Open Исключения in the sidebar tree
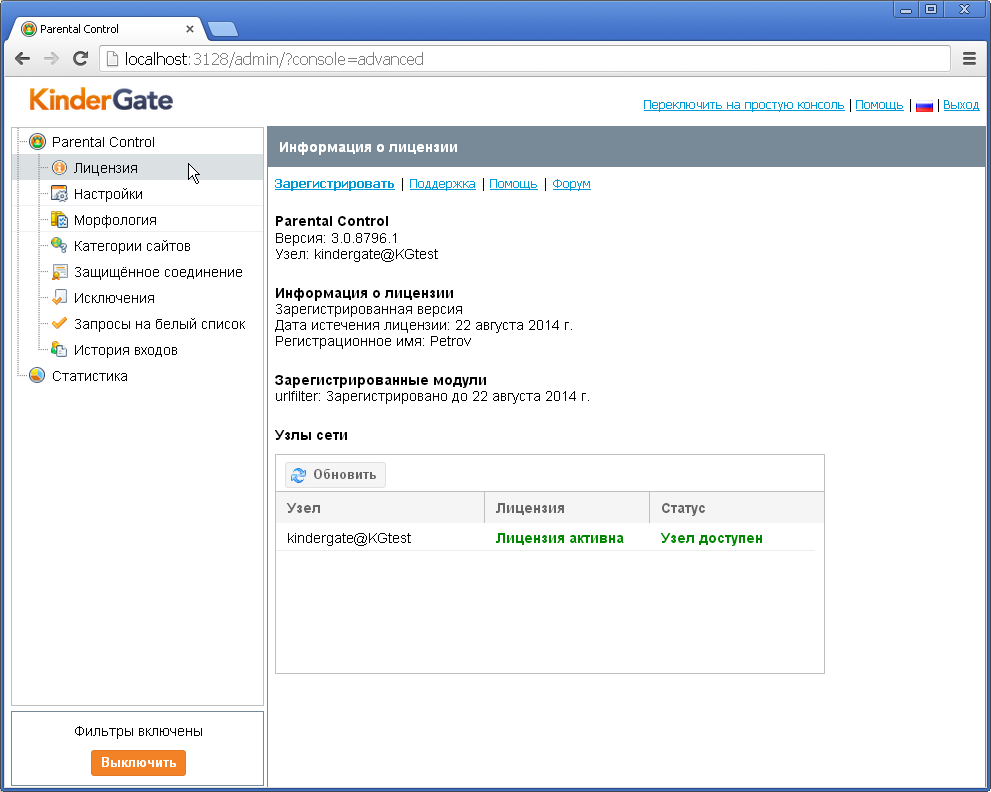 pos(114,298)
